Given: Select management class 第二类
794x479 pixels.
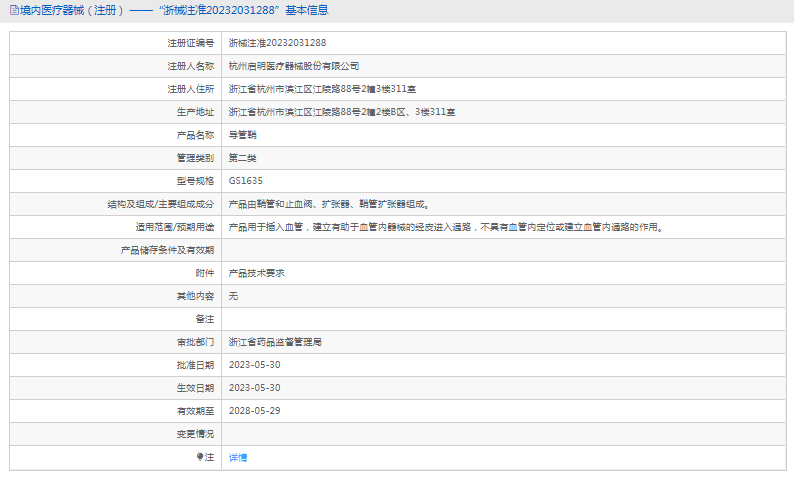Looking at the screenshot, I should click(243, 158).
